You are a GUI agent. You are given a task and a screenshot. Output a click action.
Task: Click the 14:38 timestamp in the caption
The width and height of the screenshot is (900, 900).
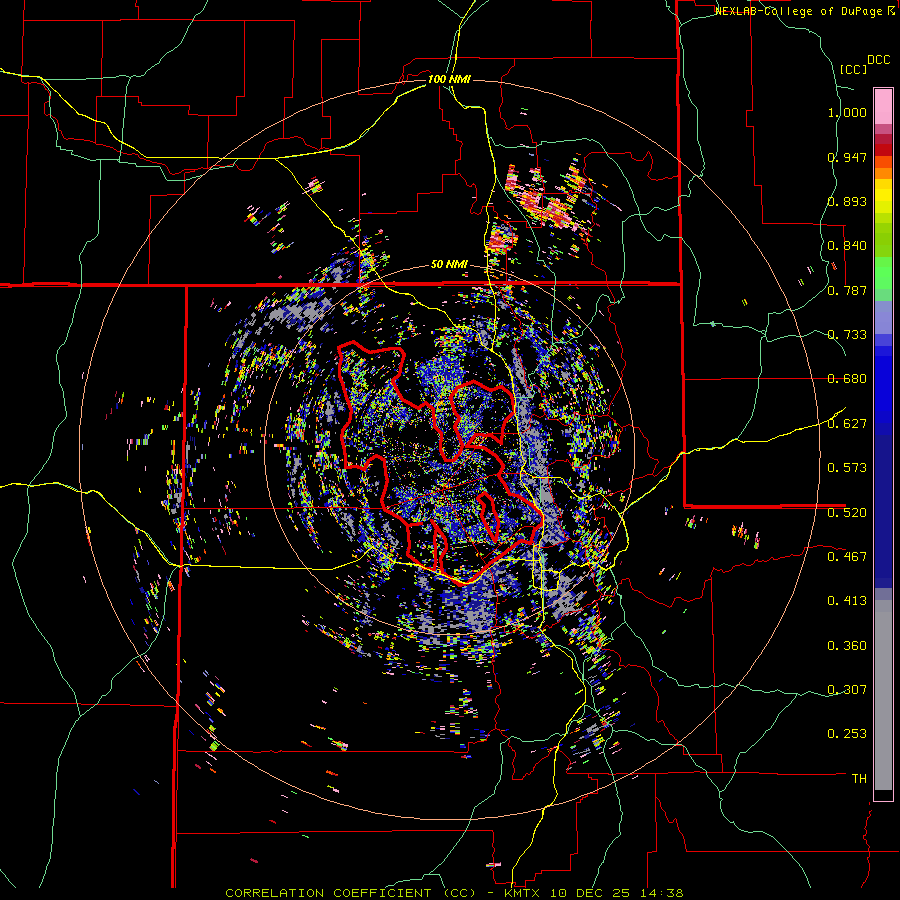point(664,893)
